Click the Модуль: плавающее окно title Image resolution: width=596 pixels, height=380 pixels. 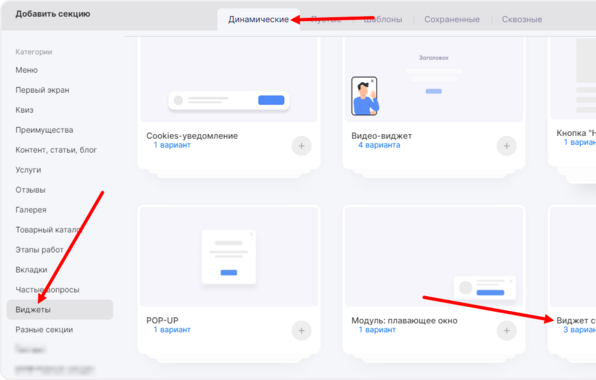(404, 320)
